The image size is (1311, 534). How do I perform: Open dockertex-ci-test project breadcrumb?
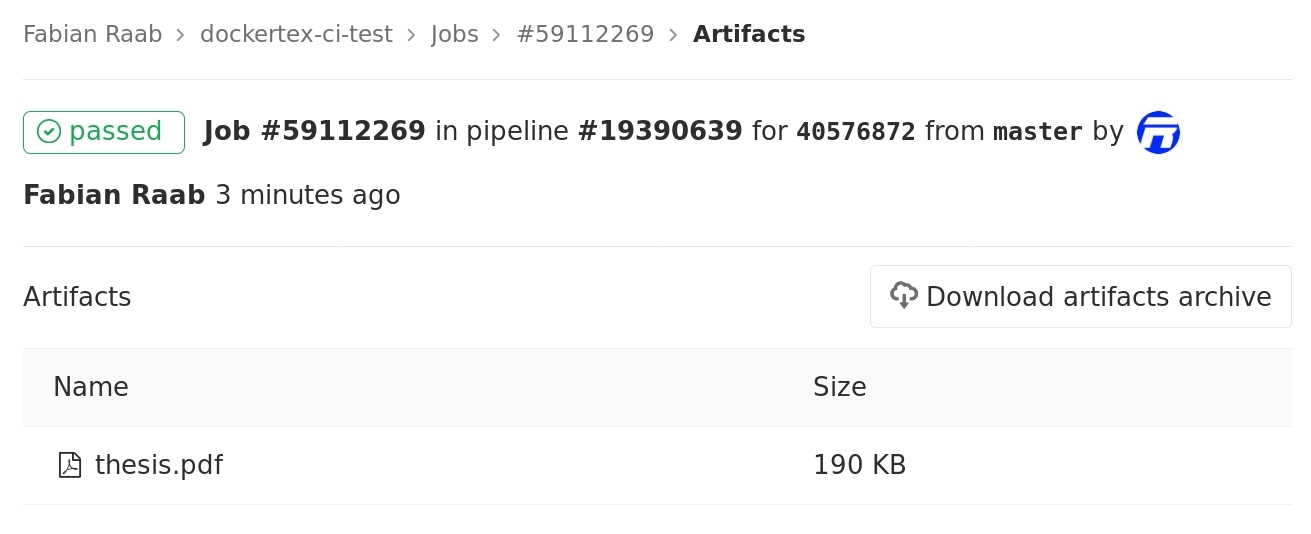point(296,34)
